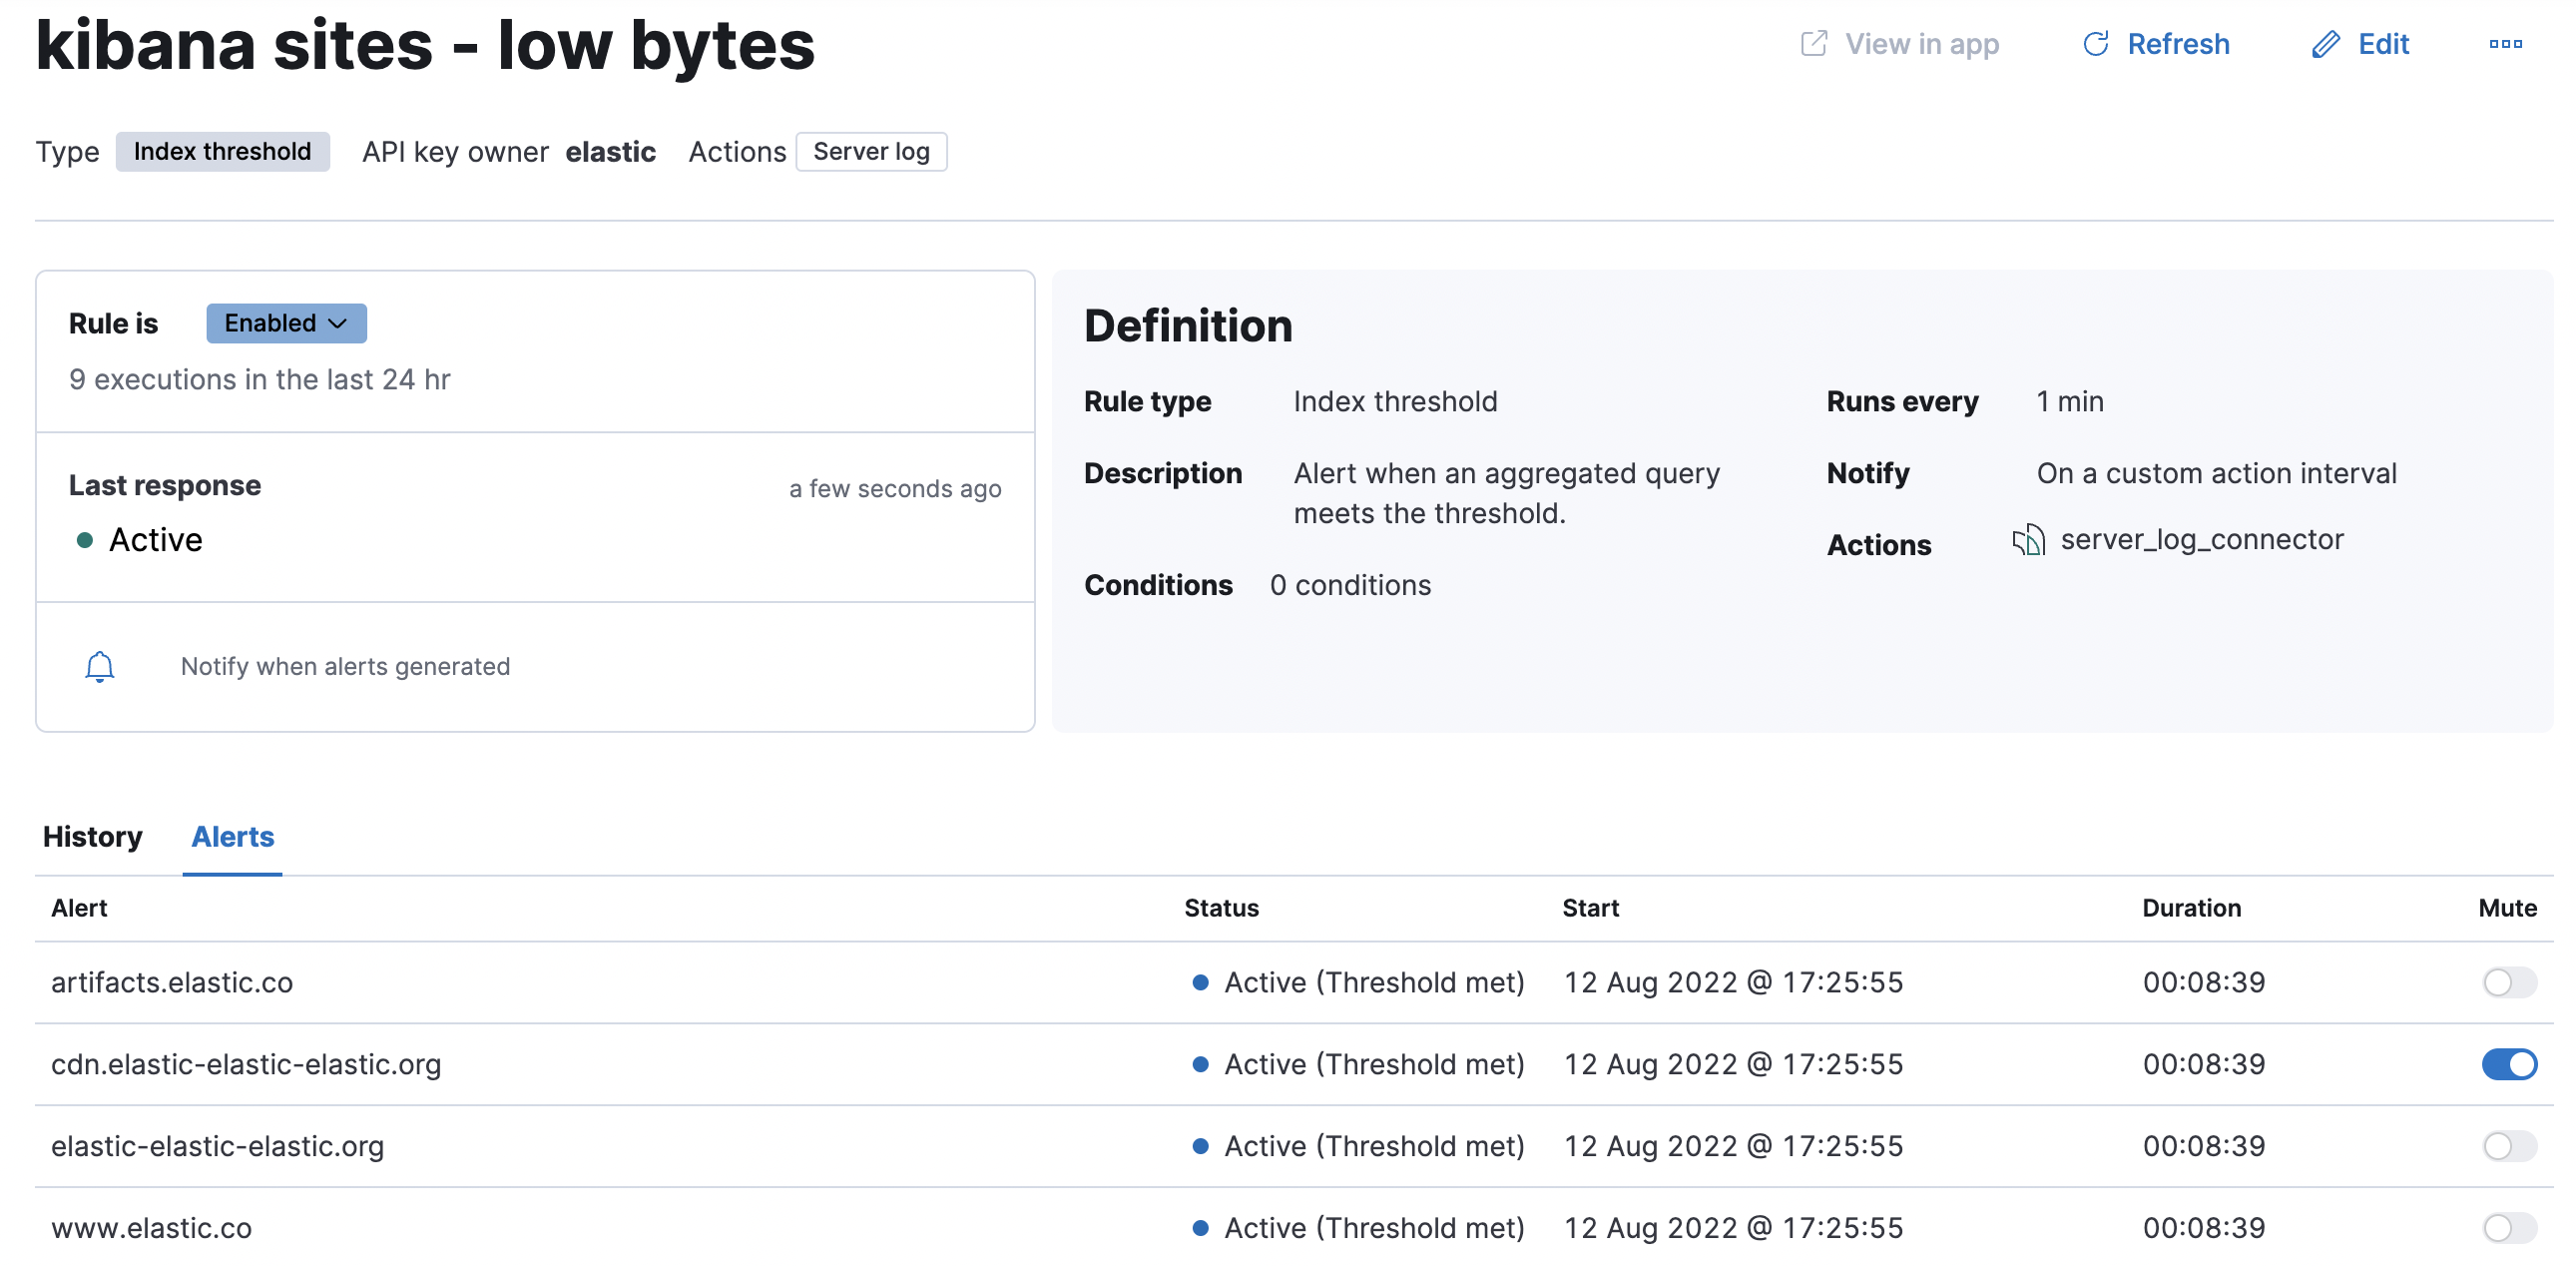Click the server_log_connector log icon
The width and height of the screenshot is (2576, 1266).
(2028, 540)
